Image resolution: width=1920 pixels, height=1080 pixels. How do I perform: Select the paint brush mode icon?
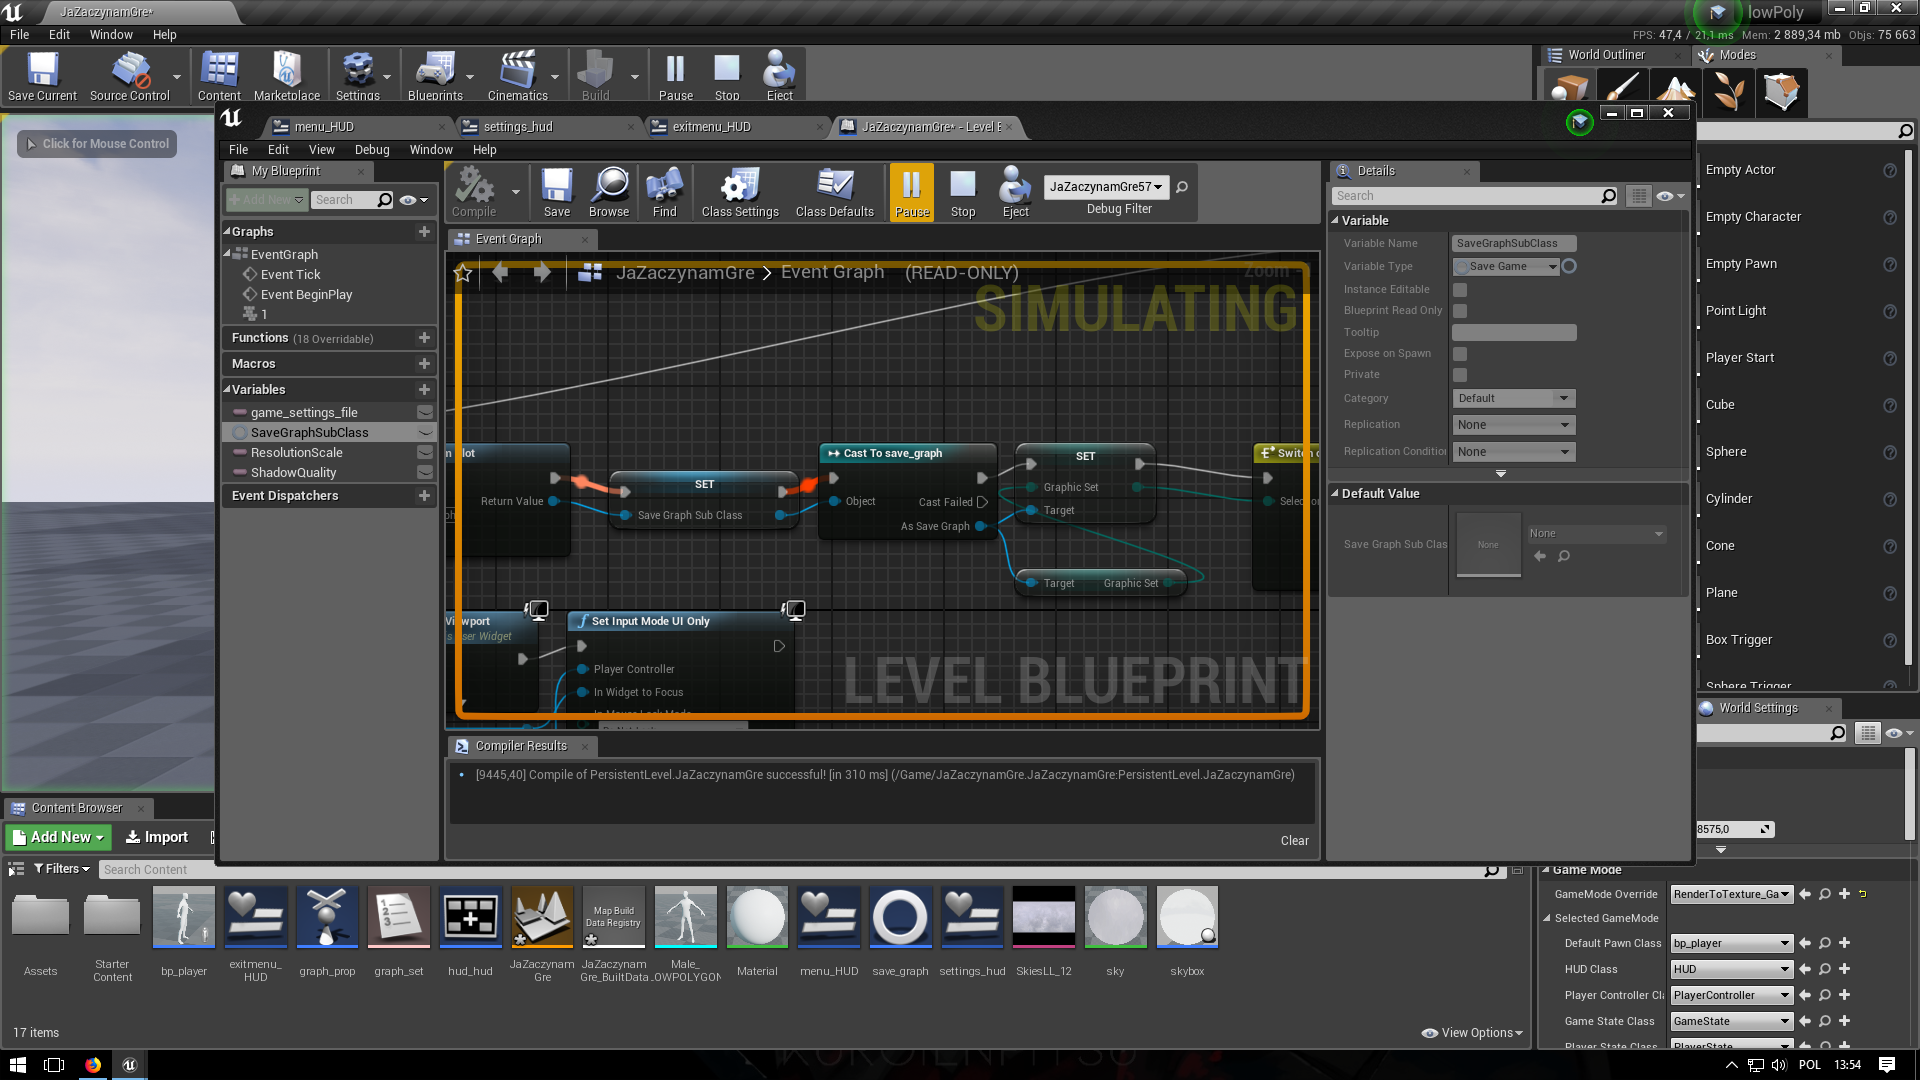1622,92
